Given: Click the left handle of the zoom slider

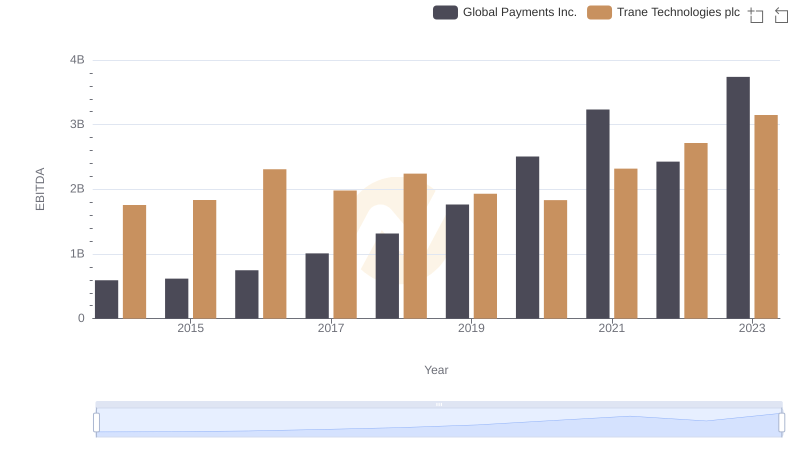Looking at the screenshot, I should pos(96,422).
